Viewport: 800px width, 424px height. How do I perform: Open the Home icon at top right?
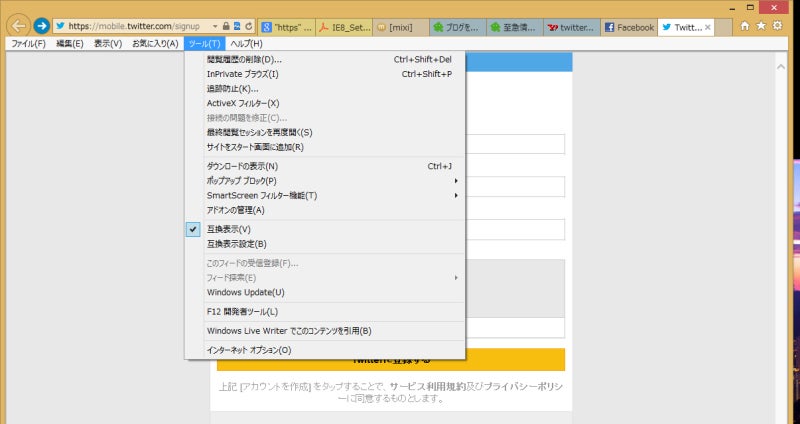pyautogui.click(x=745, y=26)
